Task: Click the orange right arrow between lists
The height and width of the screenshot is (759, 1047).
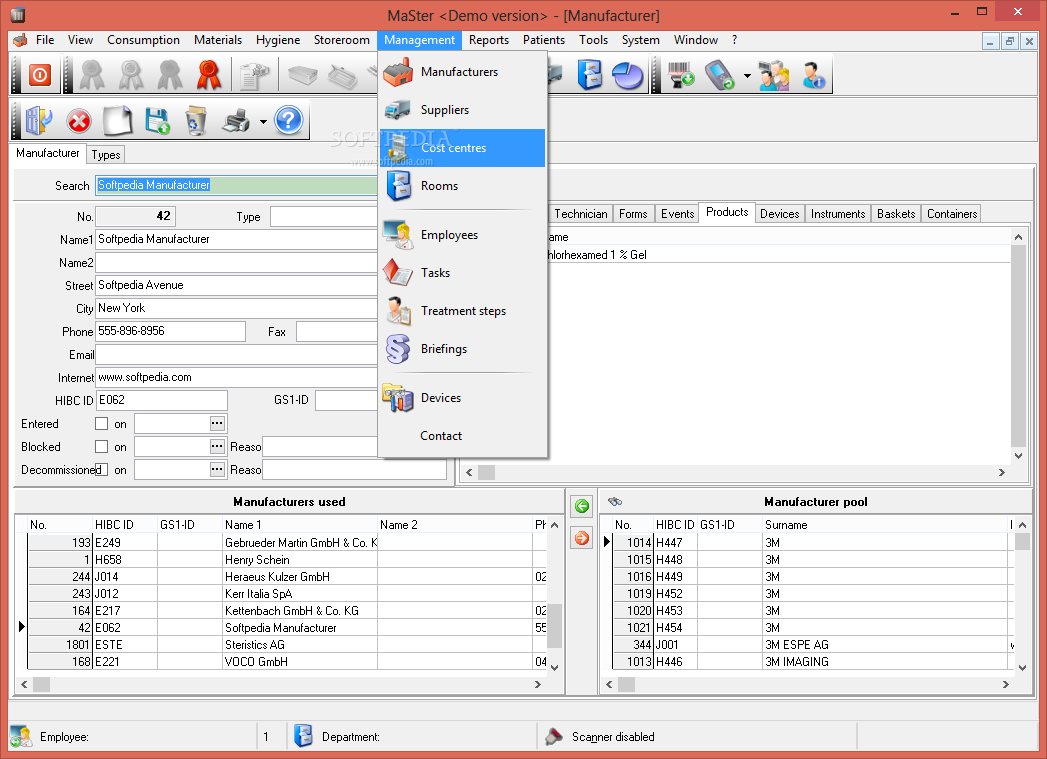Action: 582,537
